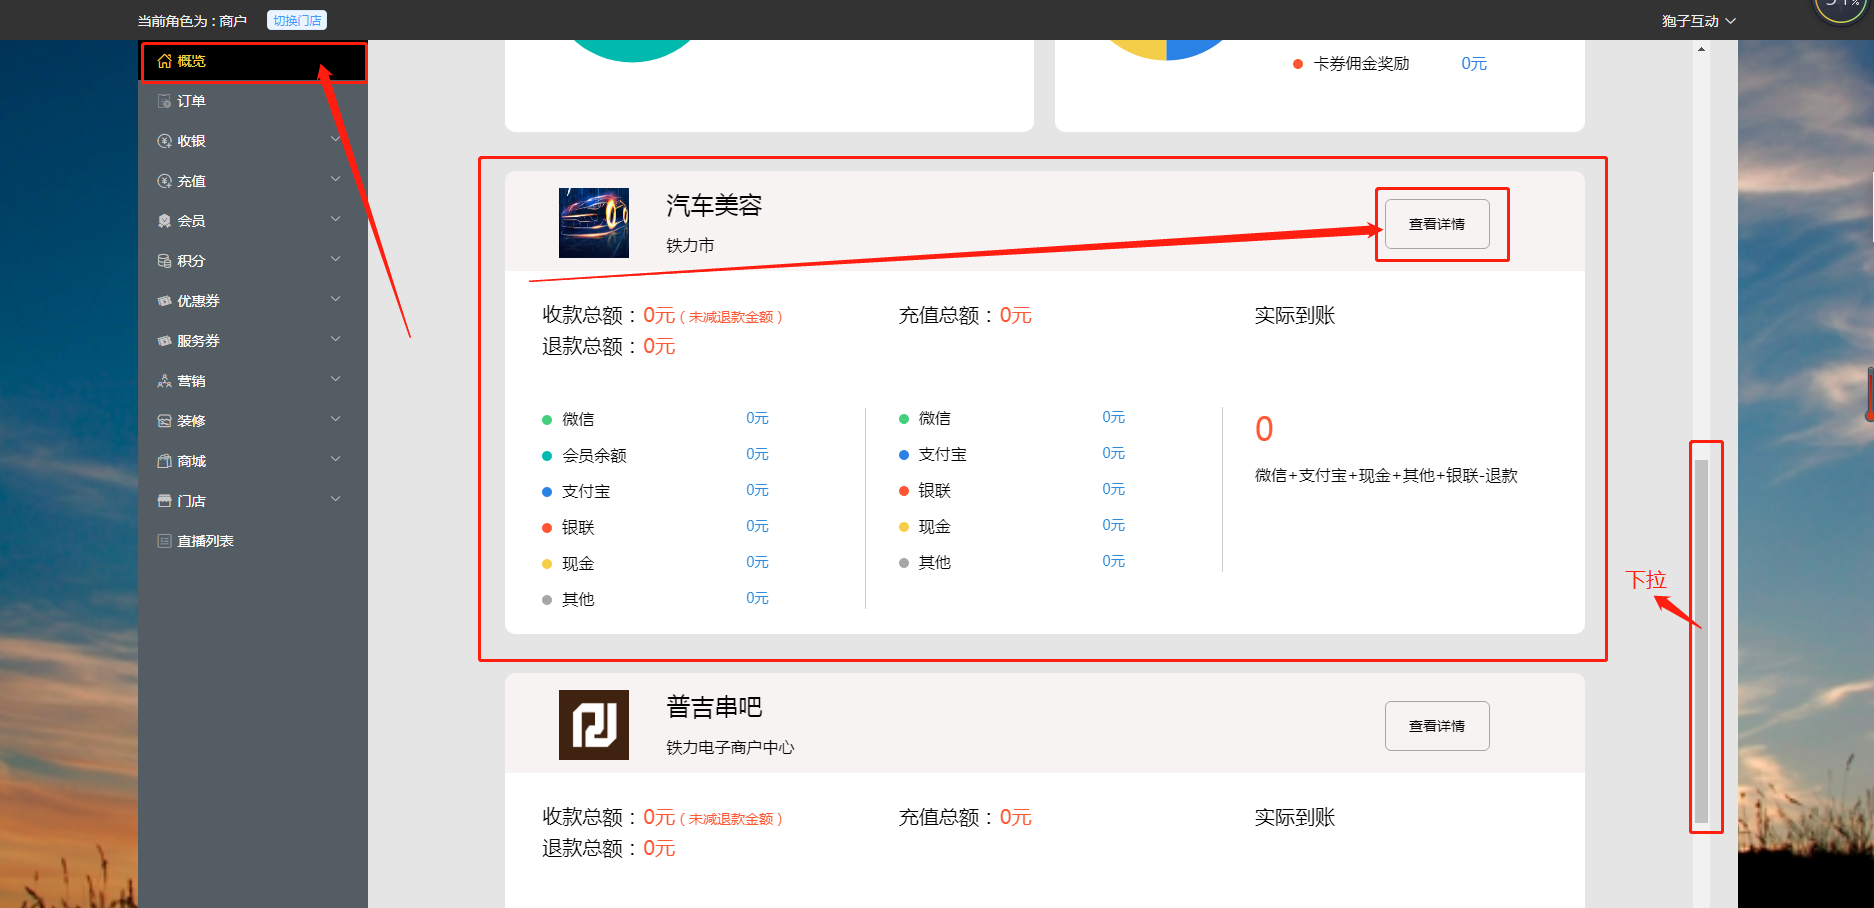The height and width of the screenshot is (908, 1874).
Task: Click the 充值 recharge icon
Action: click(x=164, y=181)
